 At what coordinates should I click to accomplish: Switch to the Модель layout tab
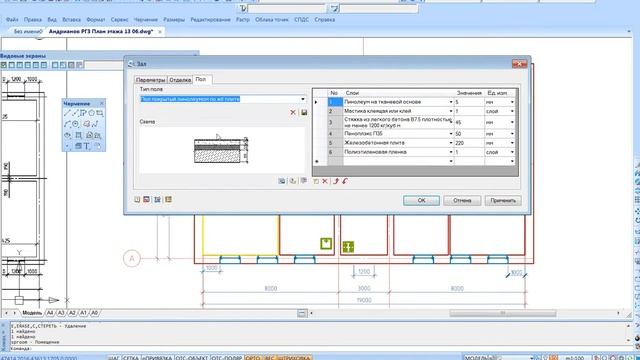coord(32,313)
